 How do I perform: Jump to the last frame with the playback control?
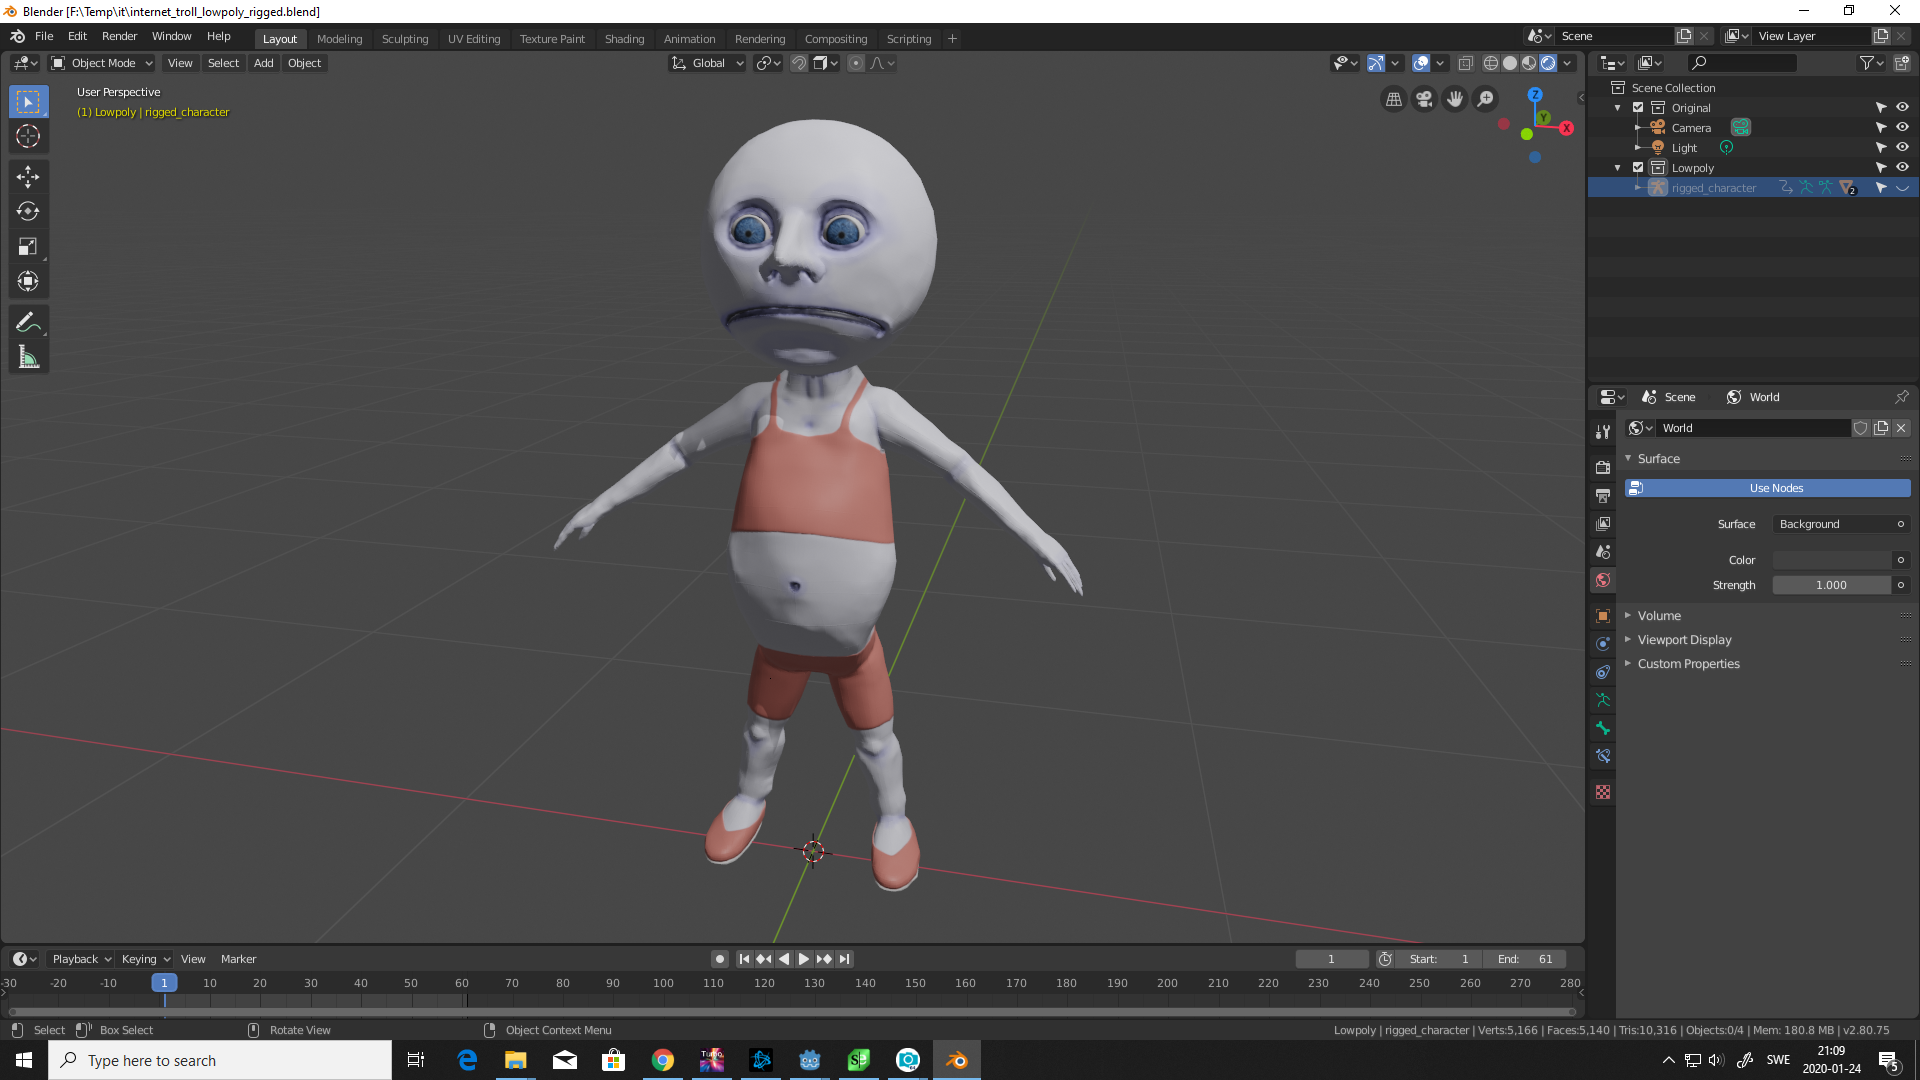(845, 959)
